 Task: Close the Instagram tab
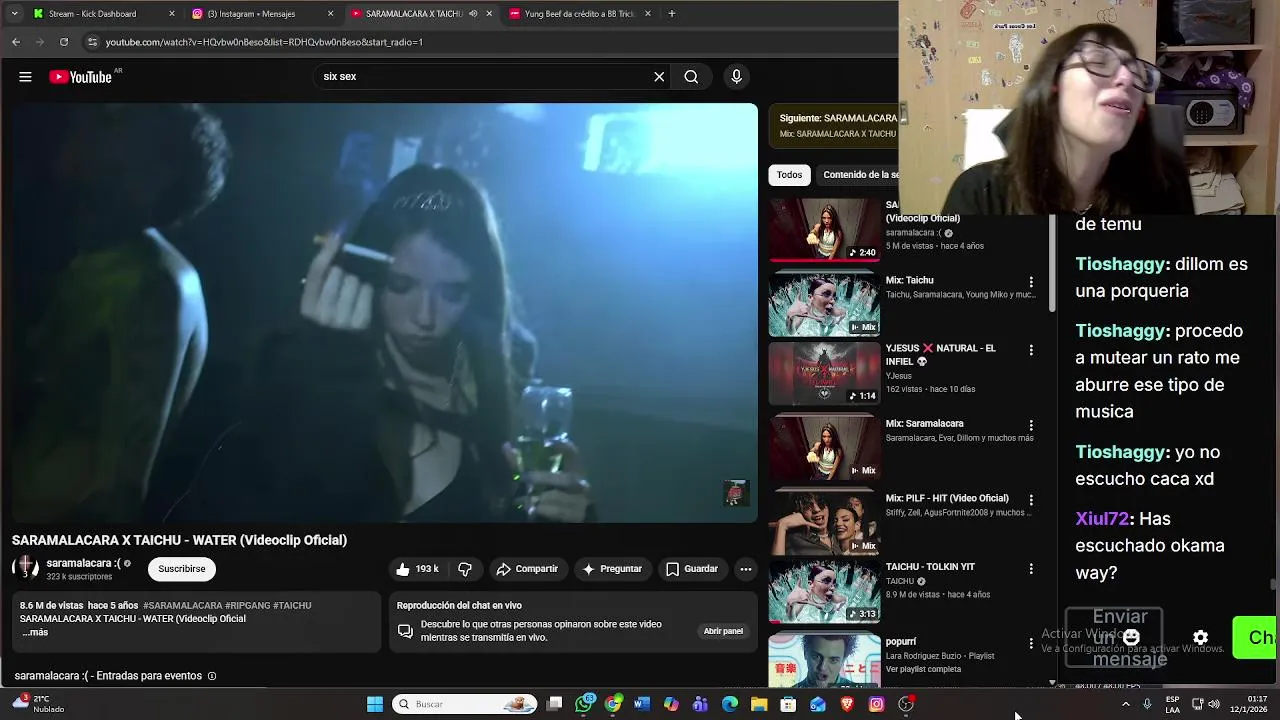(x=330, y=14)
